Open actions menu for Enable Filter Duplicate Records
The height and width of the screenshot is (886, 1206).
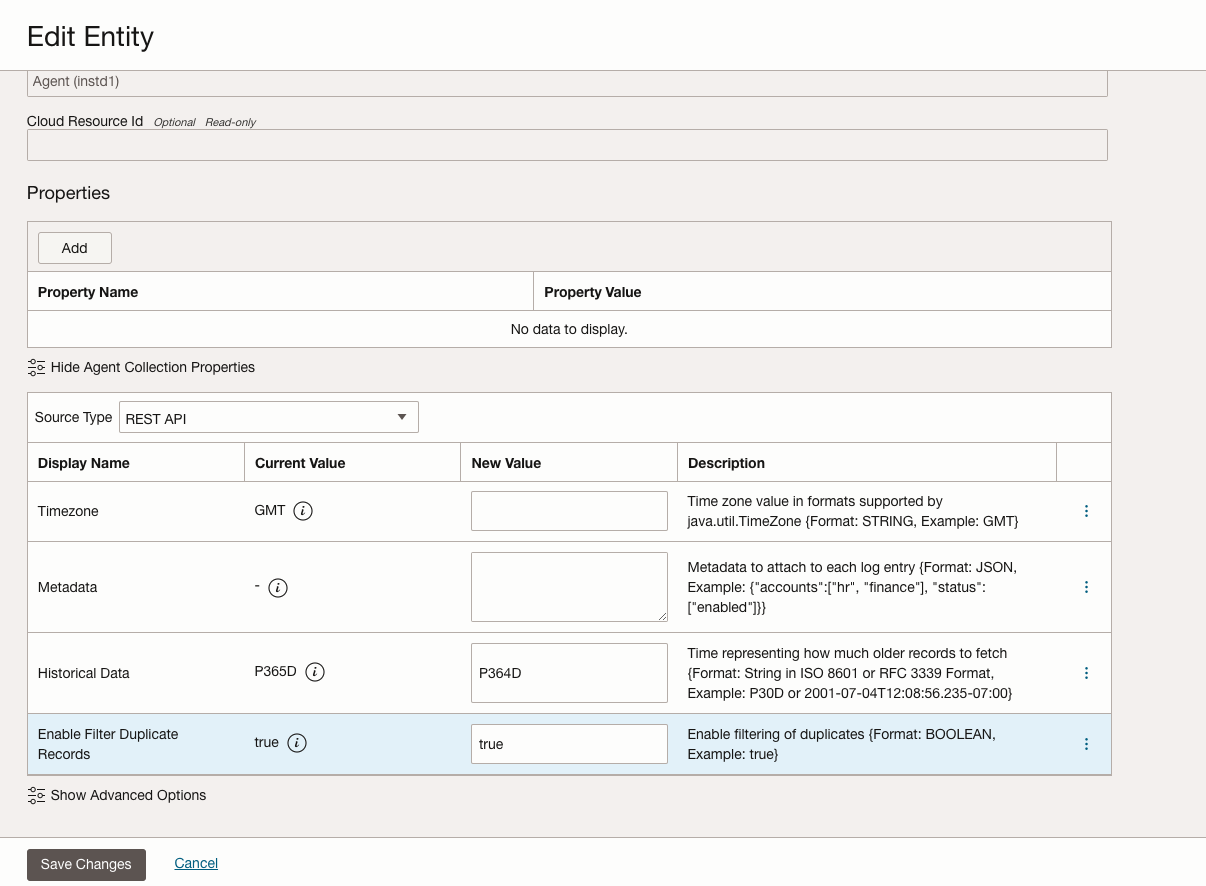pyautogui.click(x=1086, y=744)
